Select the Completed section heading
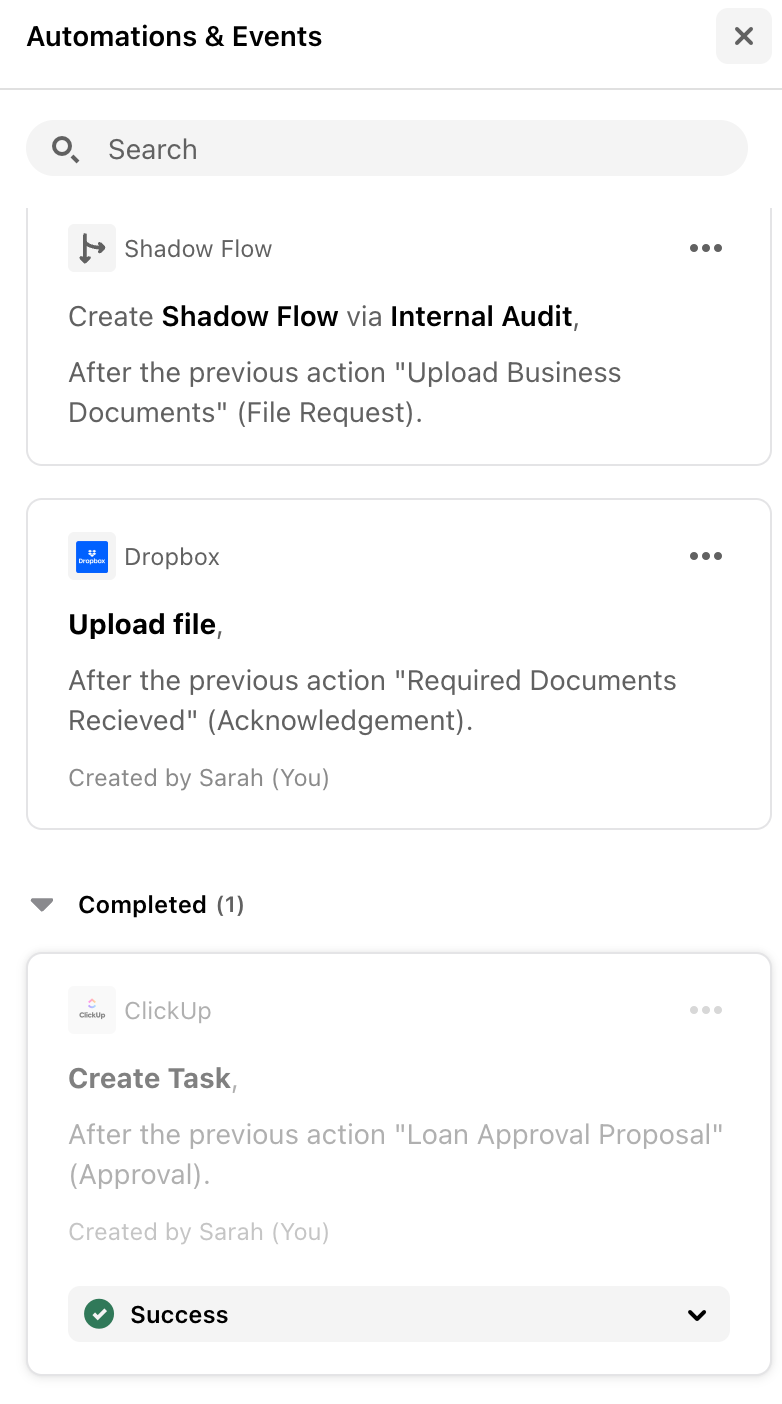The height and width of the screenshot is (1404, 782). [161, 905]
